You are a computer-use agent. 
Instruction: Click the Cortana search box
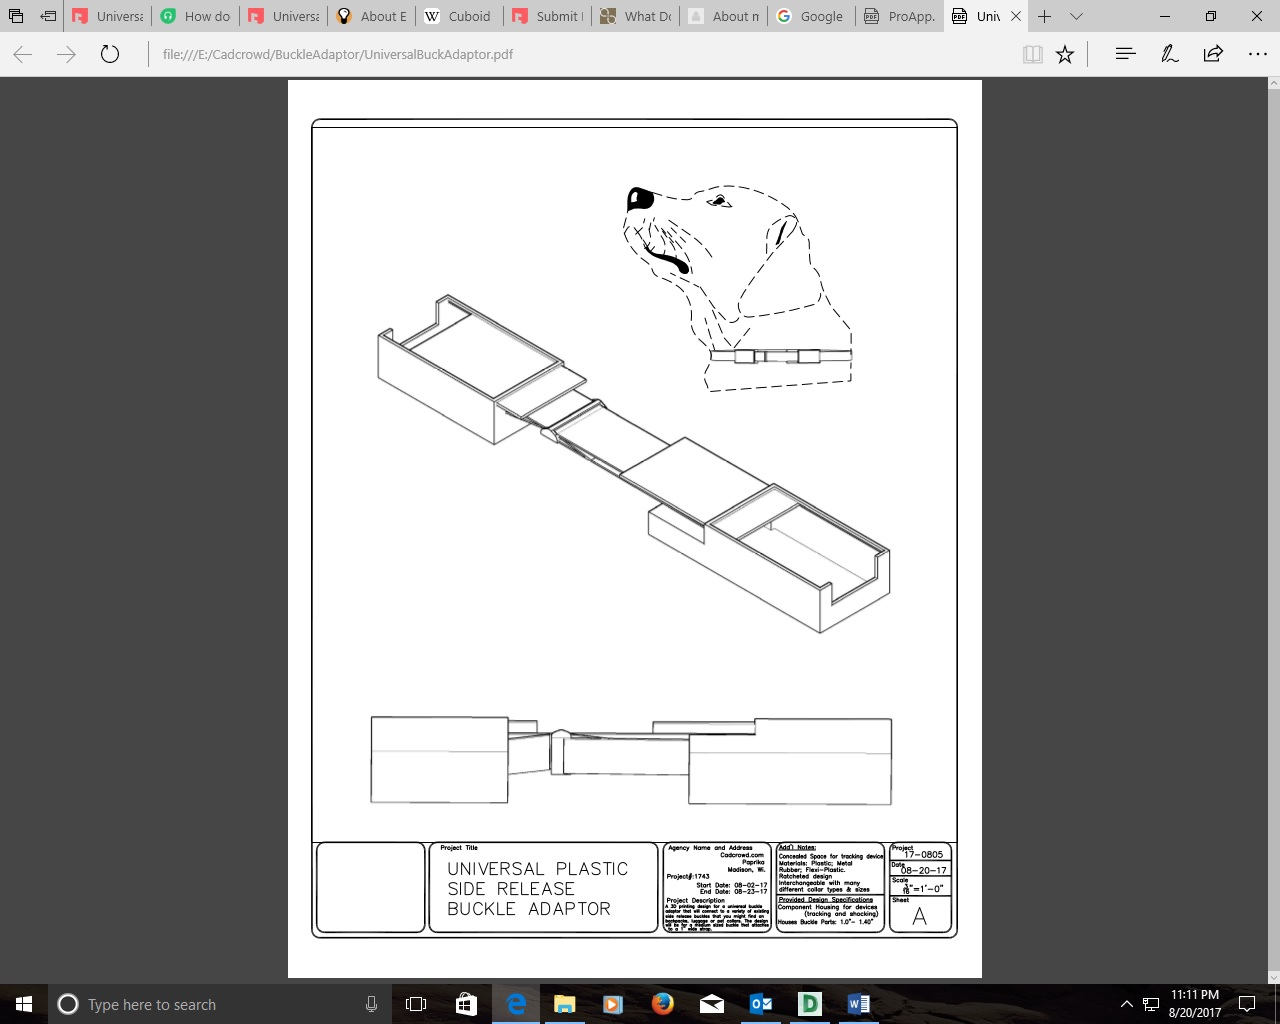click(215, 1004)
